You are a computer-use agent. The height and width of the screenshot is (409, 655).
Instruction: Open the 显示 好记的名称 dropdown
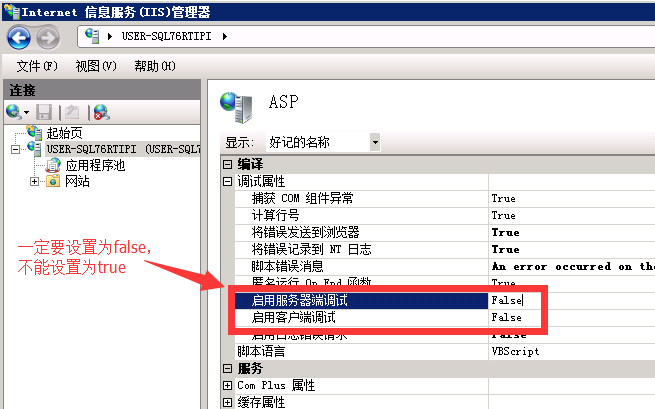pos(375,142)
